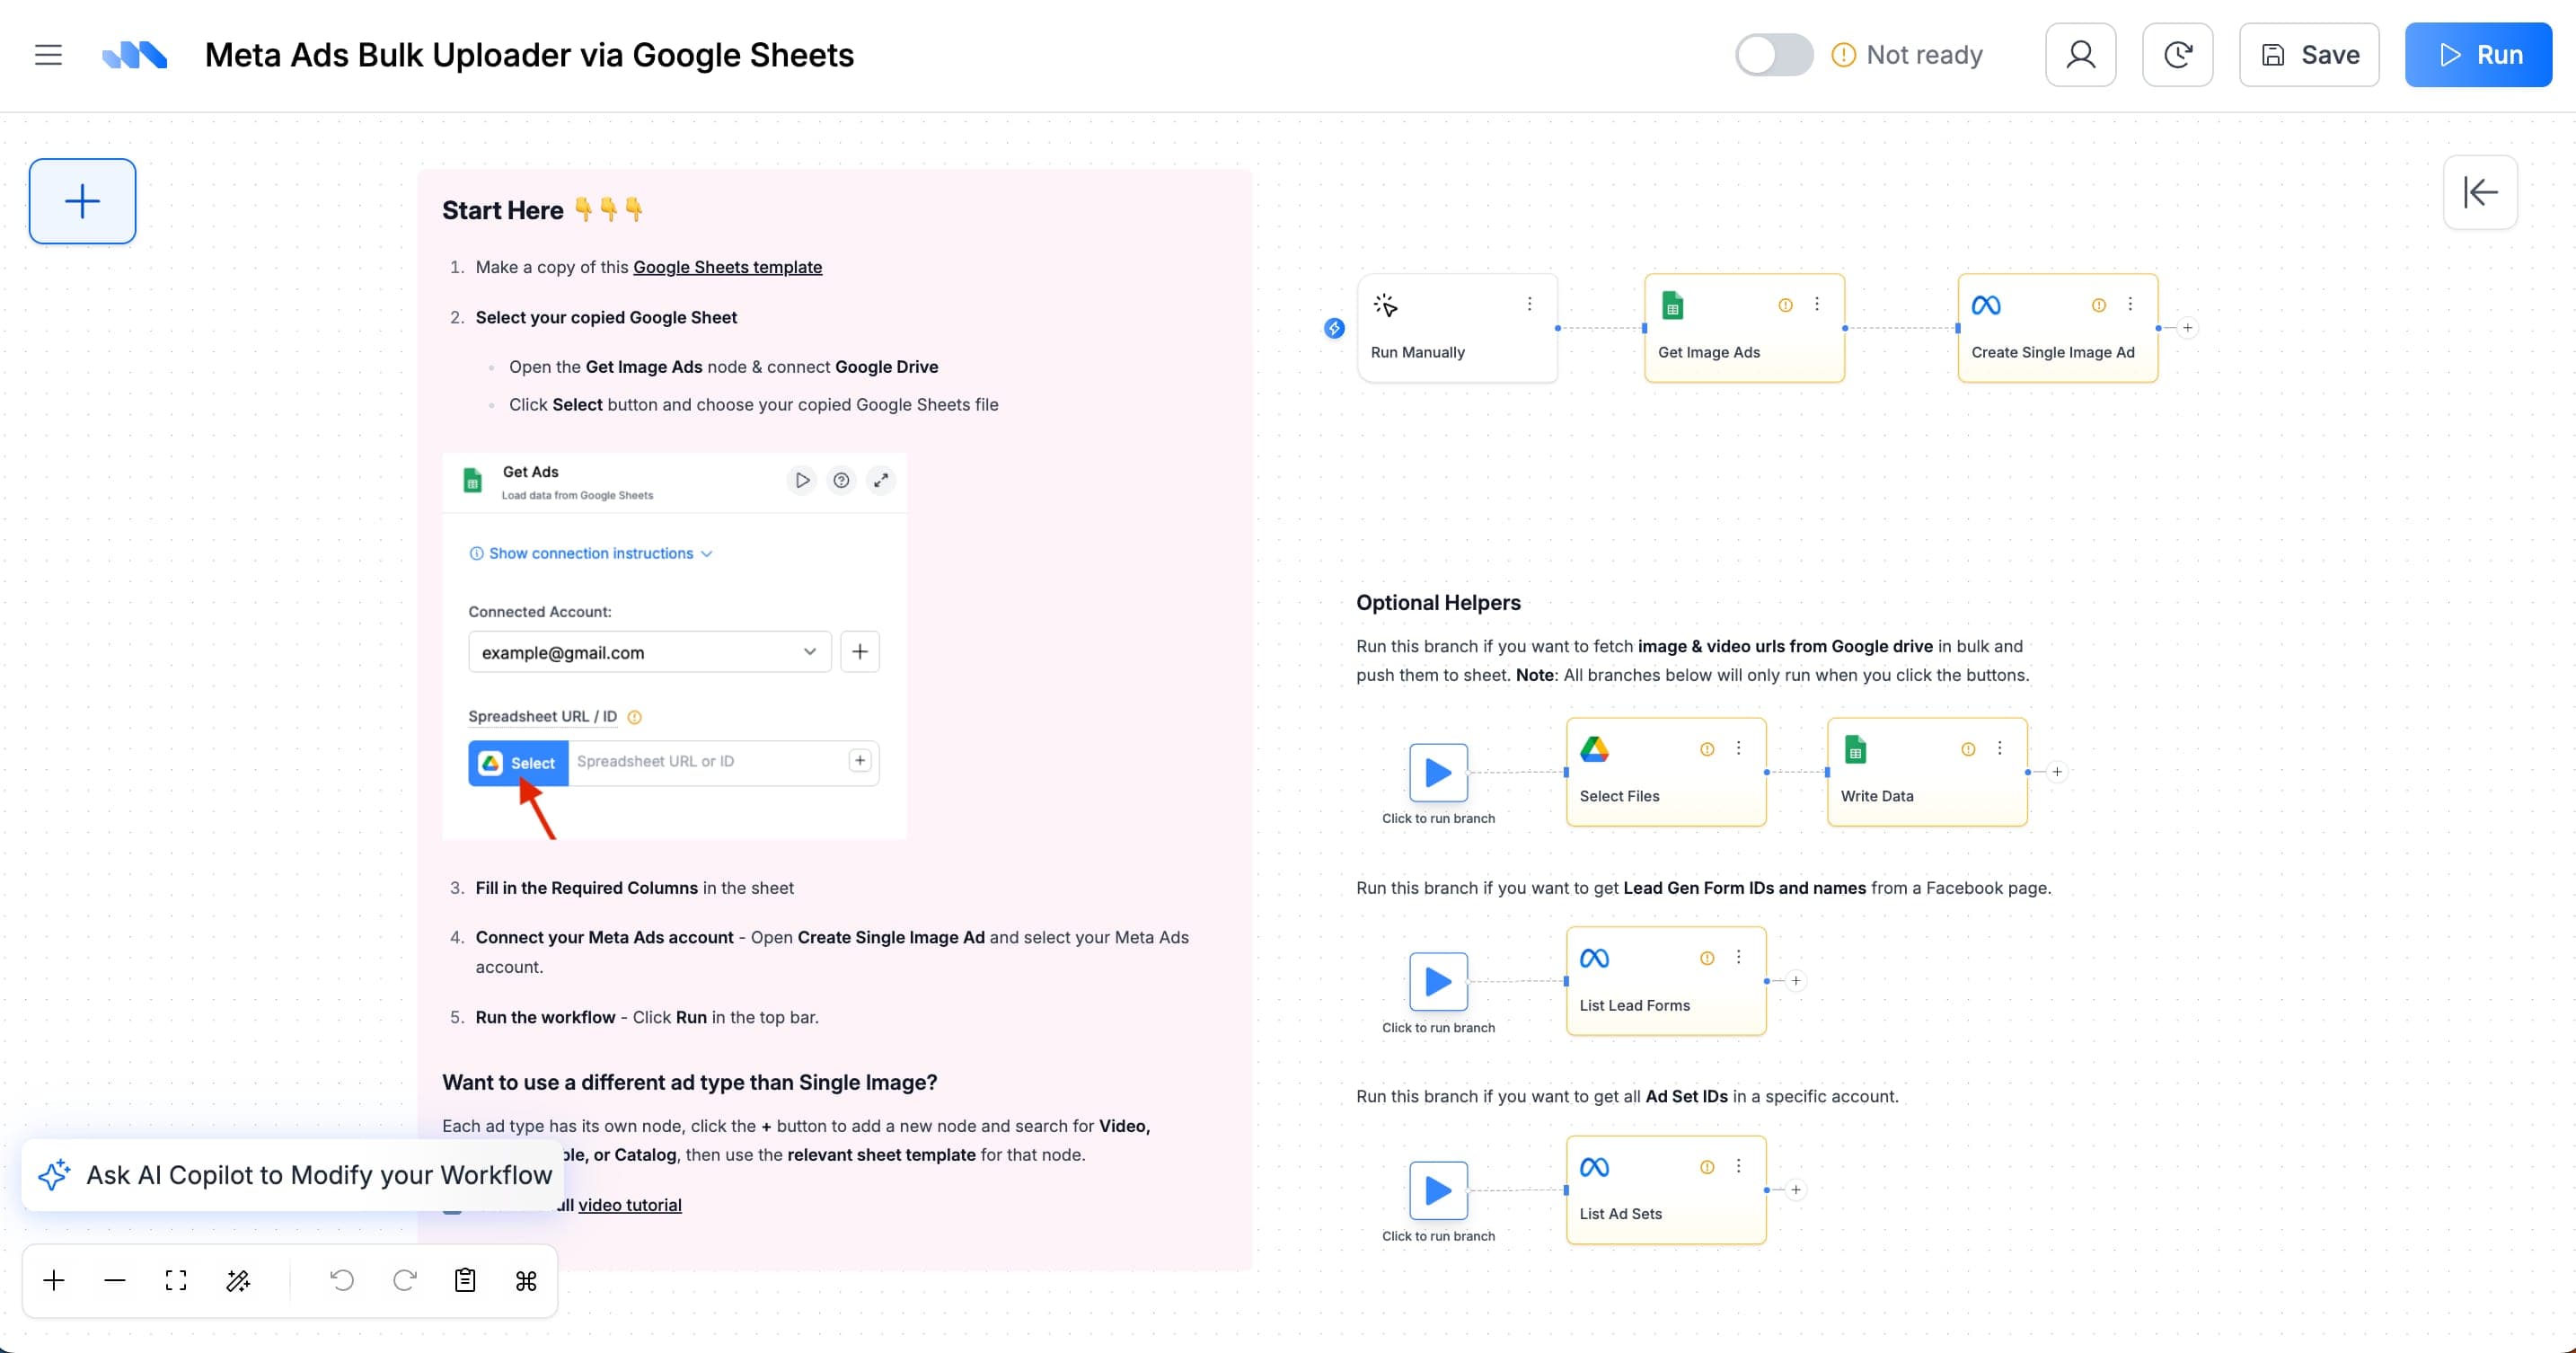Click Meta icon on Create Single Image Ad

click(x=1986, y=305)
